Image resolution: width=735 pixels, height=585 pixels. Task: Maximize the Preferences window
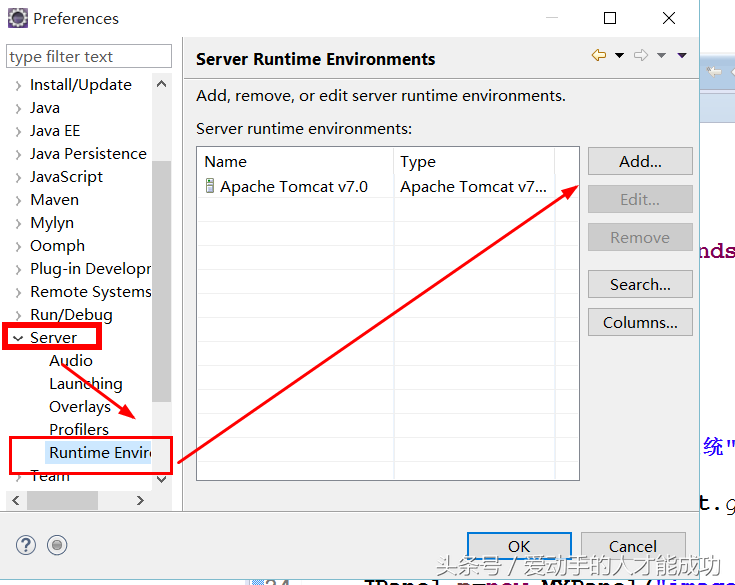coord(610,18)
